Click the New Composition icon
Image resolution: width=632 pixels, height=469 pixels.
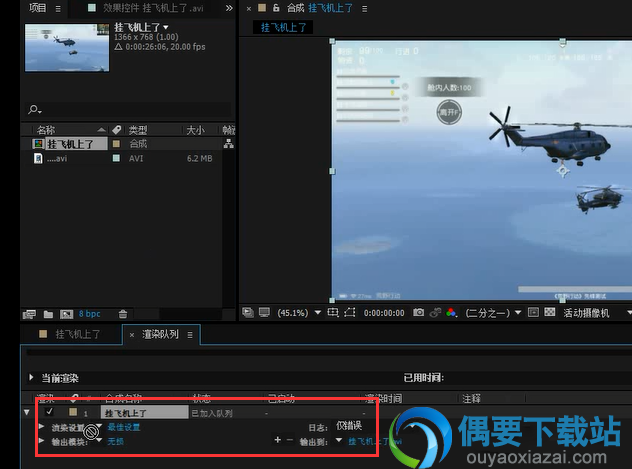67,314
